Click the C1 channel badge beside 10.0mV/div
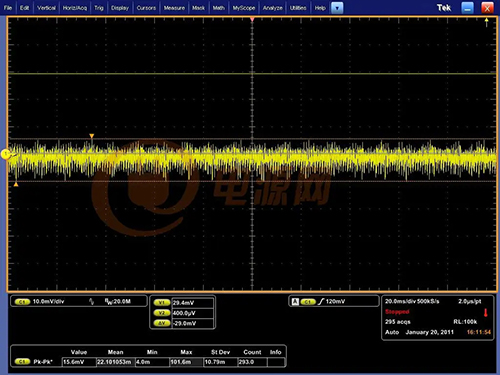Image resolution: width=500 pixels, height=375 pixels. [x=22, y=302]
